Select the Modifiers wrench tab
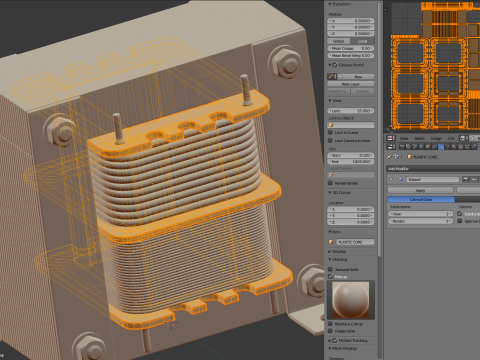 point(441,146)
